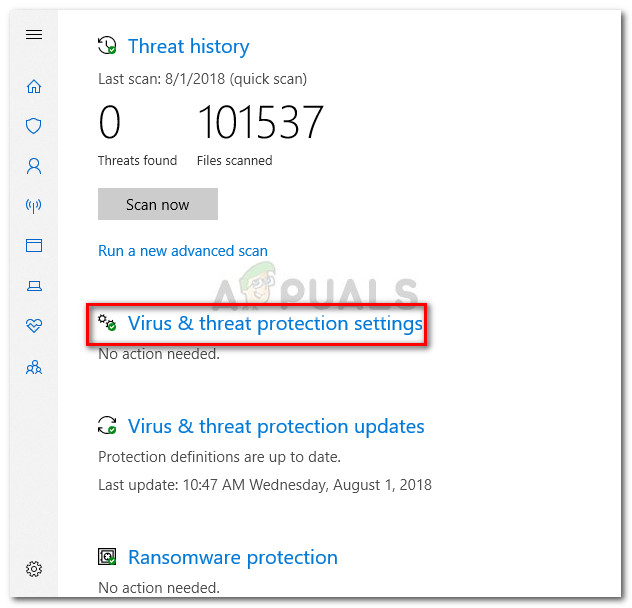Expand the hamburger navigation menu
The width and height of the screenshot is (632, 608).
coord(34,35)
